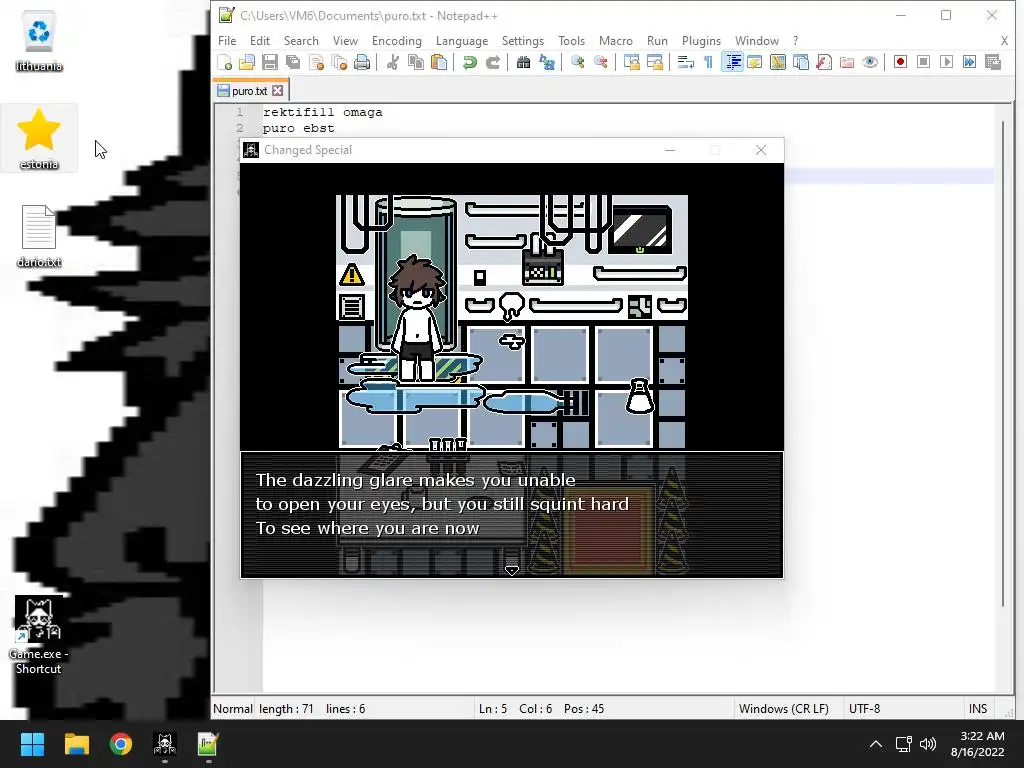Viewport: 1024px width, 768px height.
Task: Click the Save icon in Notepad++ toolbar
Action: tap(270, 62)
